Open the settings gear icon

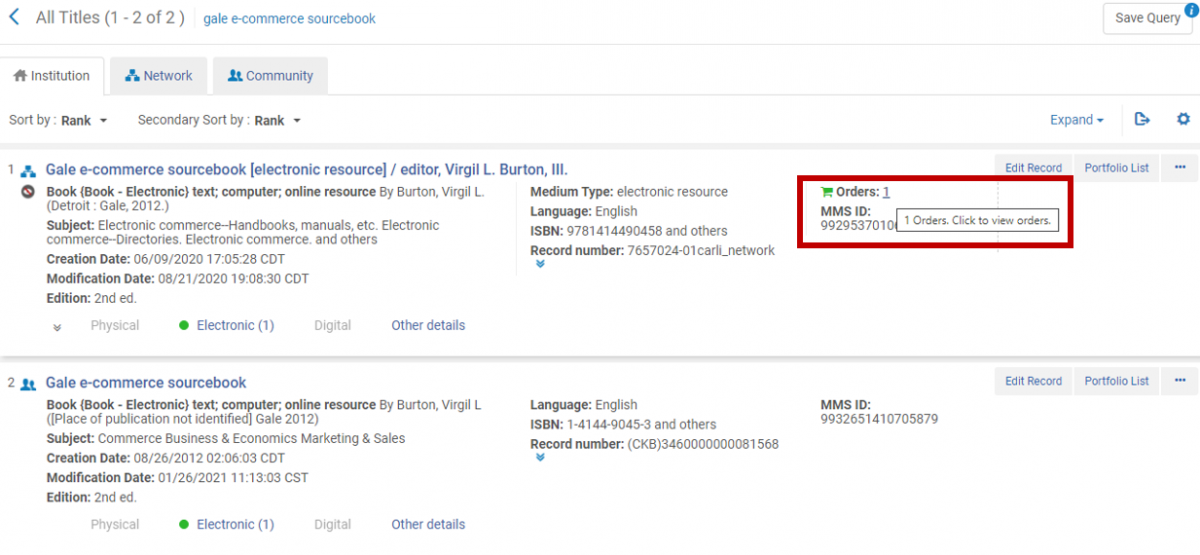(1183, 119)
